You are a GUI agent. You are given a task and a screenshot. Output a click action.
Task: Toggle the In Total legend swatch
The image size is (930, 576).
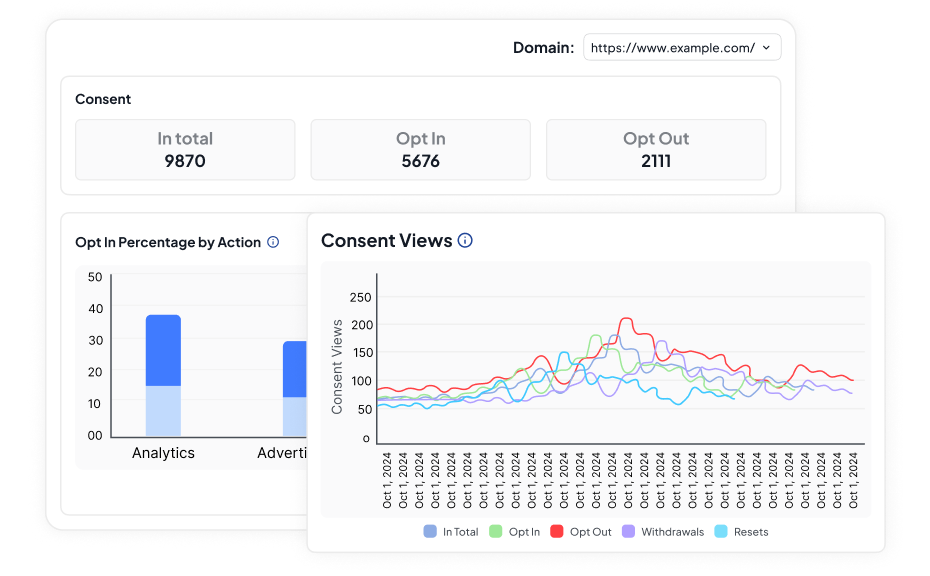point(430,532)
